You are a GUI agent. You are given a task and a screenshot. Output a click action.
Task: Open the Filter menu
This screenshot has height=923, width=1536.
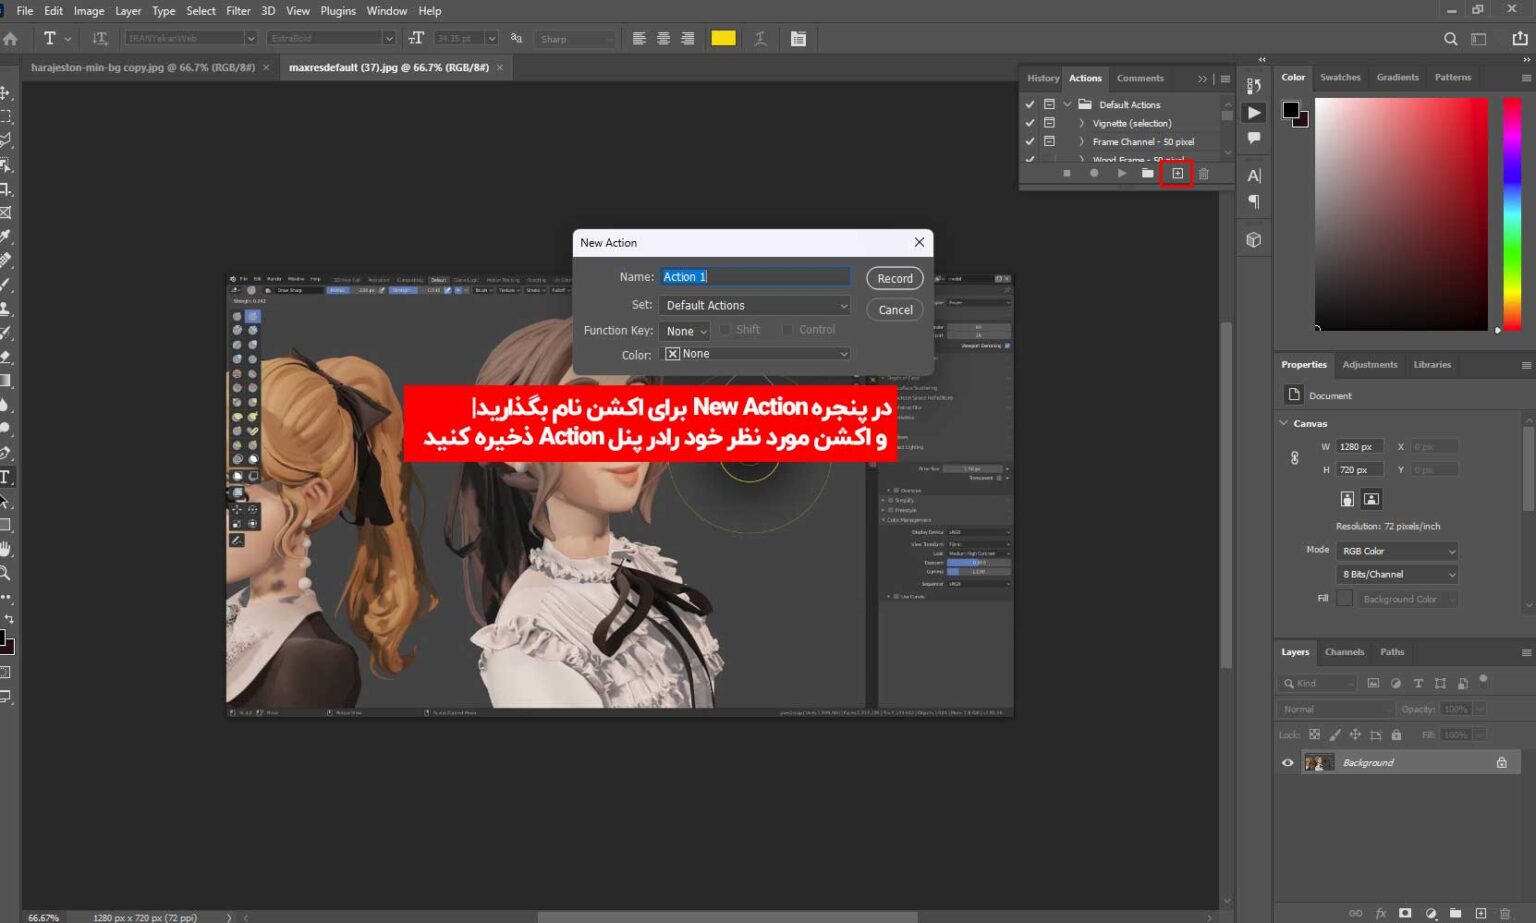[238, 11]
